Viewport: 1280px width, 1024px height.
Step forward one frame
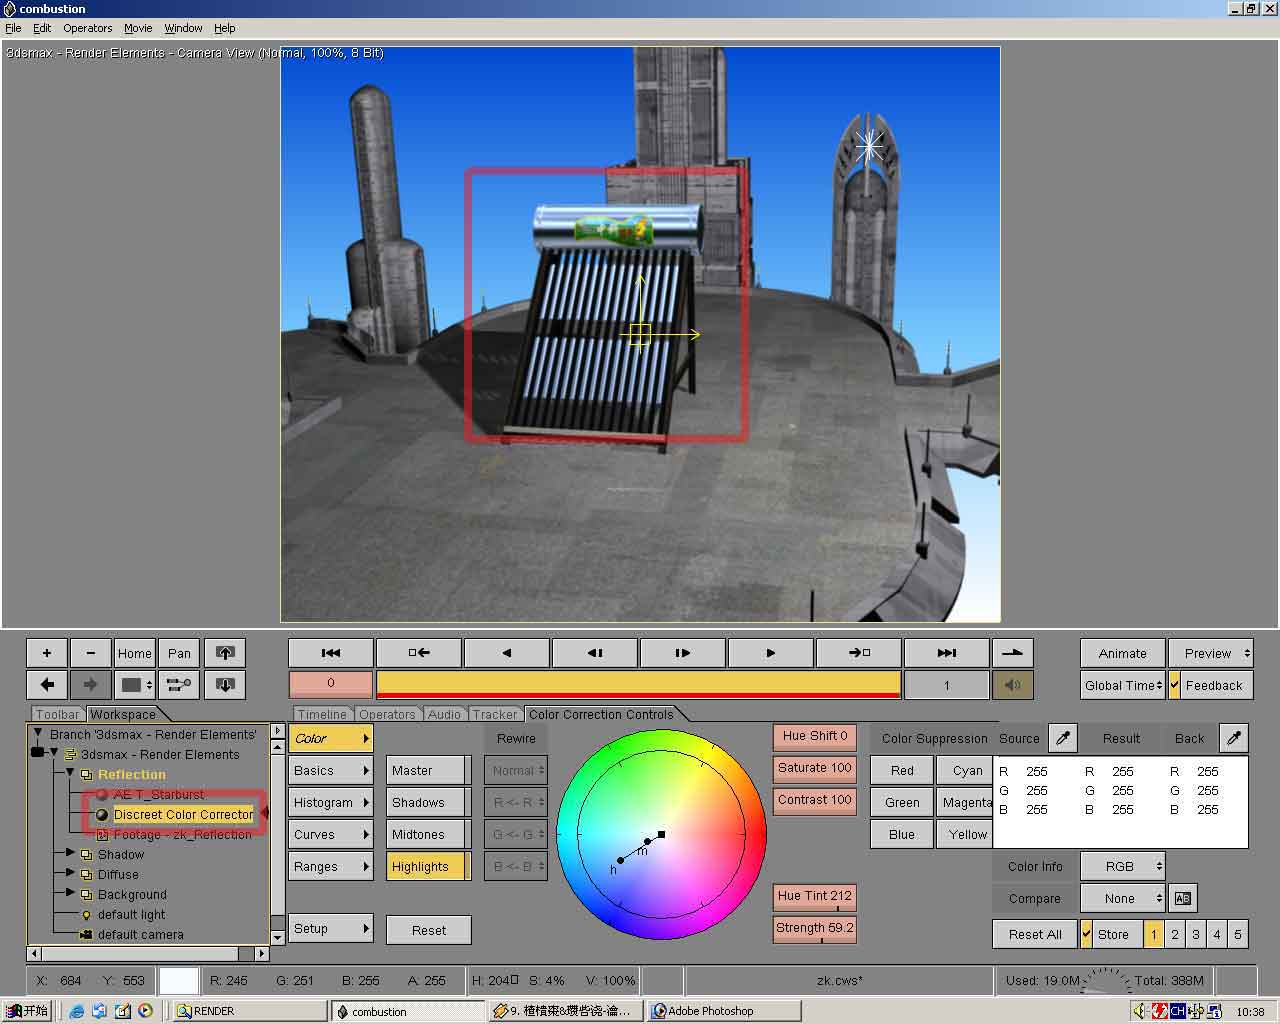pos(682,653)
